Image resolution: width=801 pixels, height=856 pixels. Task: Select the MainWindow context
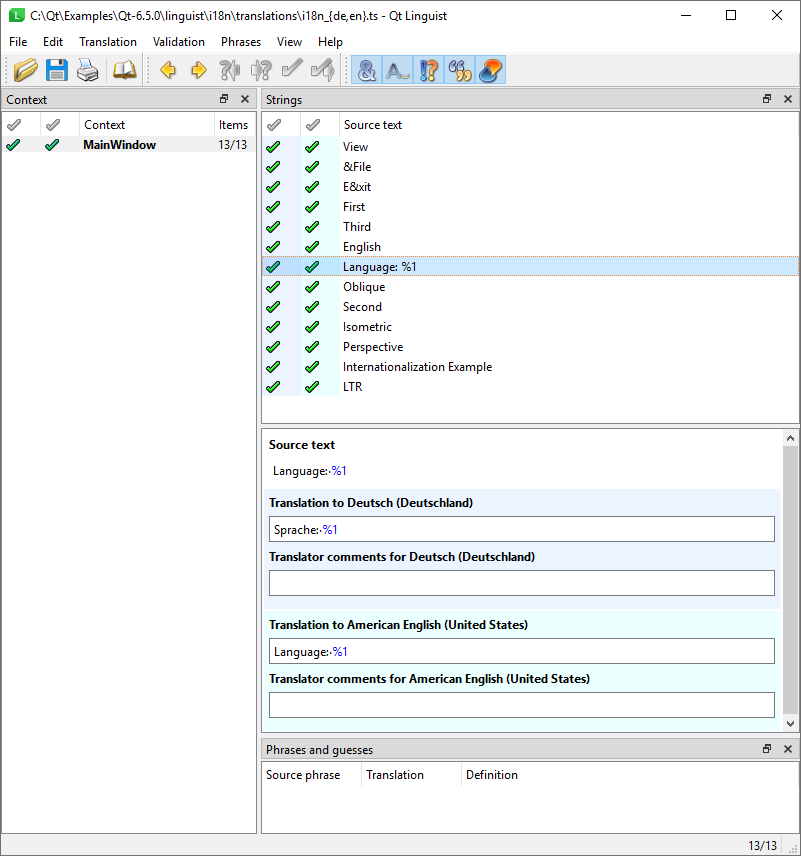[119, 144]
